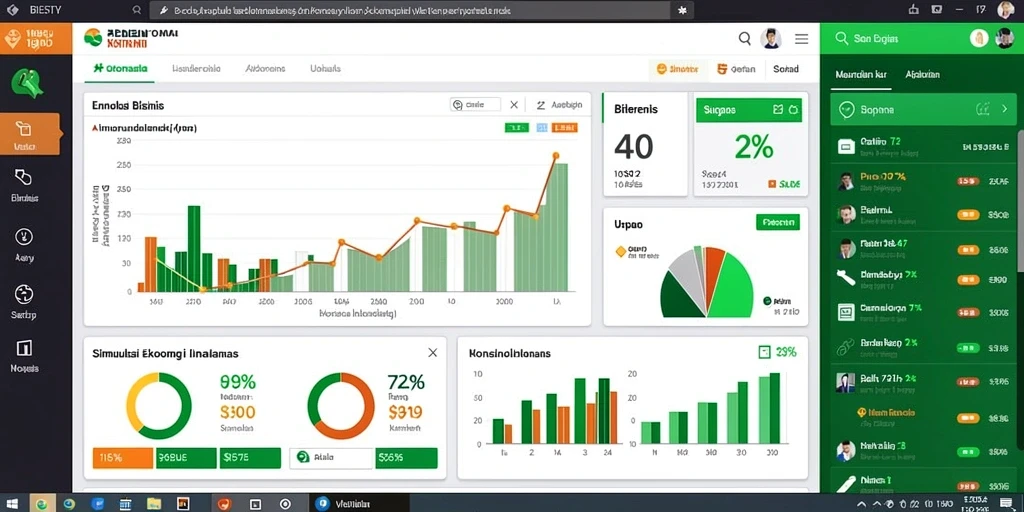Open the Windows Start menu

14,504
